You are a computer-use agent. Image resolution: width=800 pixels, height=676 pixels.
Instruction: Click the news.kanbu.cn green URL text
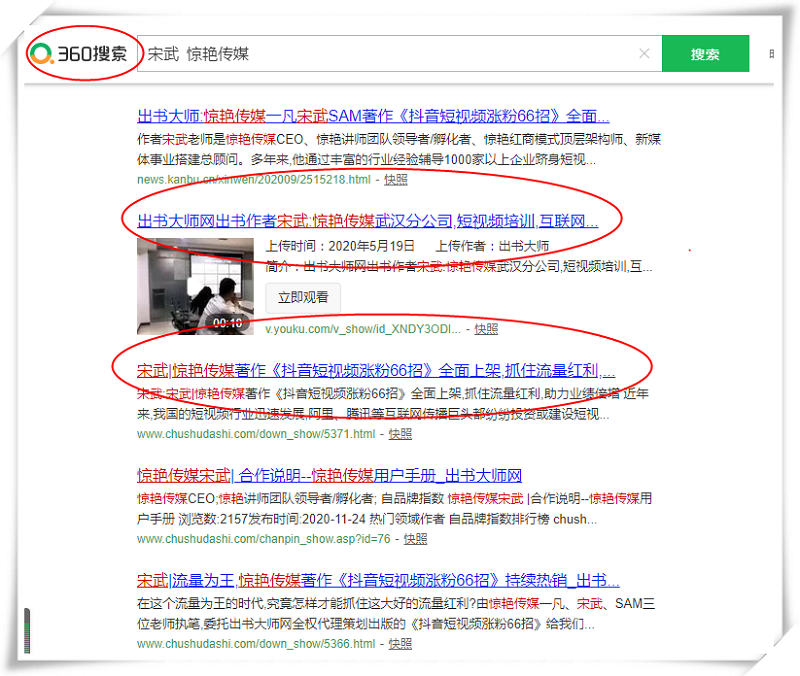[x=254, y=180]
